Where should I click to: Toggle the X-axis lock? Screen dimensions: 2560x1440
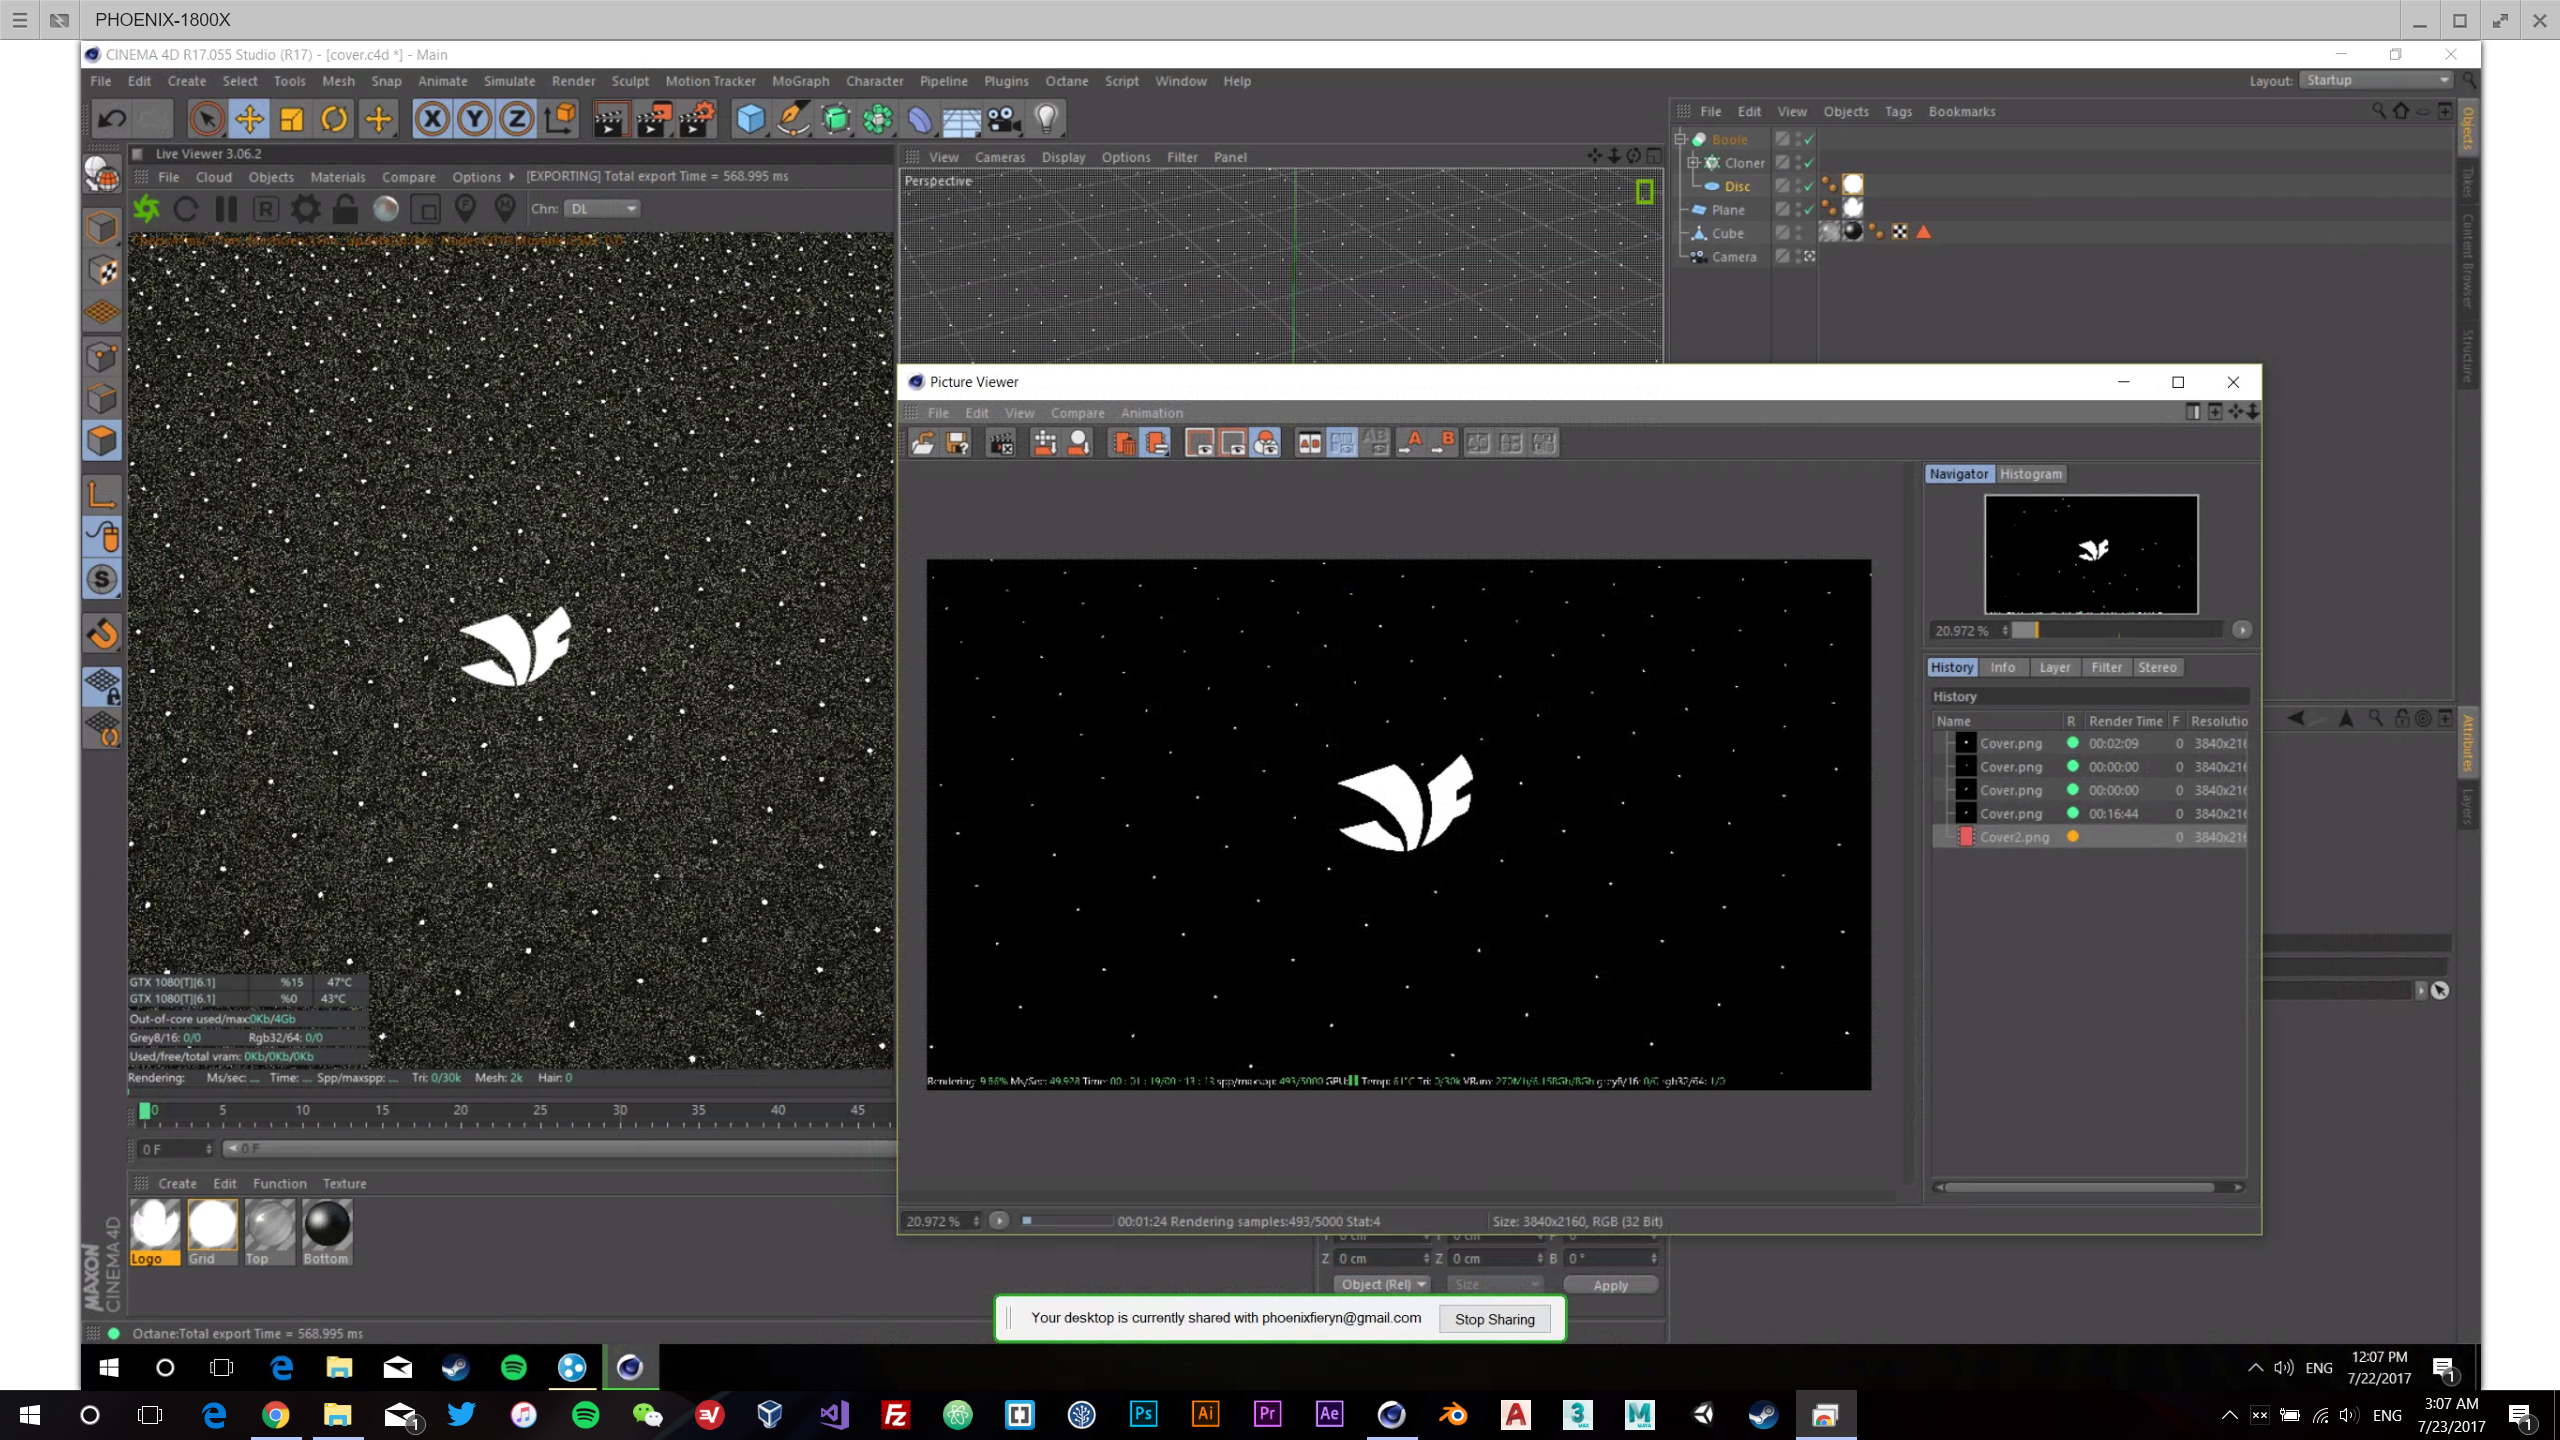tap(432, 119)
